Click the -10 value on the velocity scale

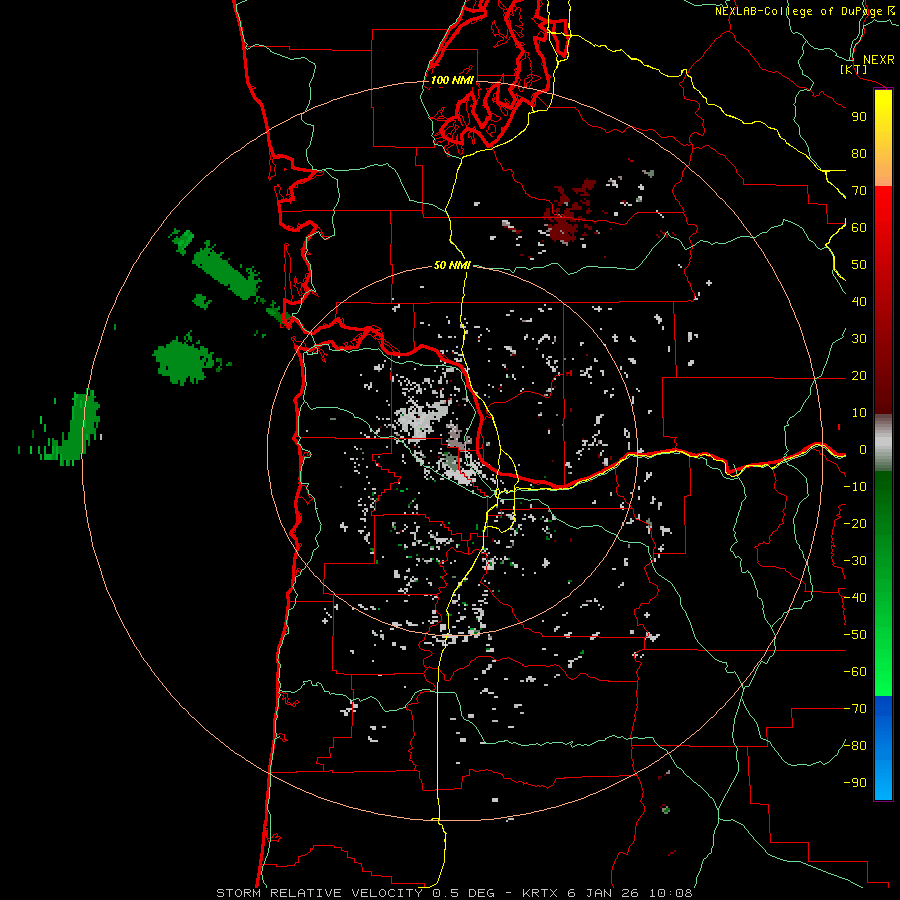(x=855, y=487)
